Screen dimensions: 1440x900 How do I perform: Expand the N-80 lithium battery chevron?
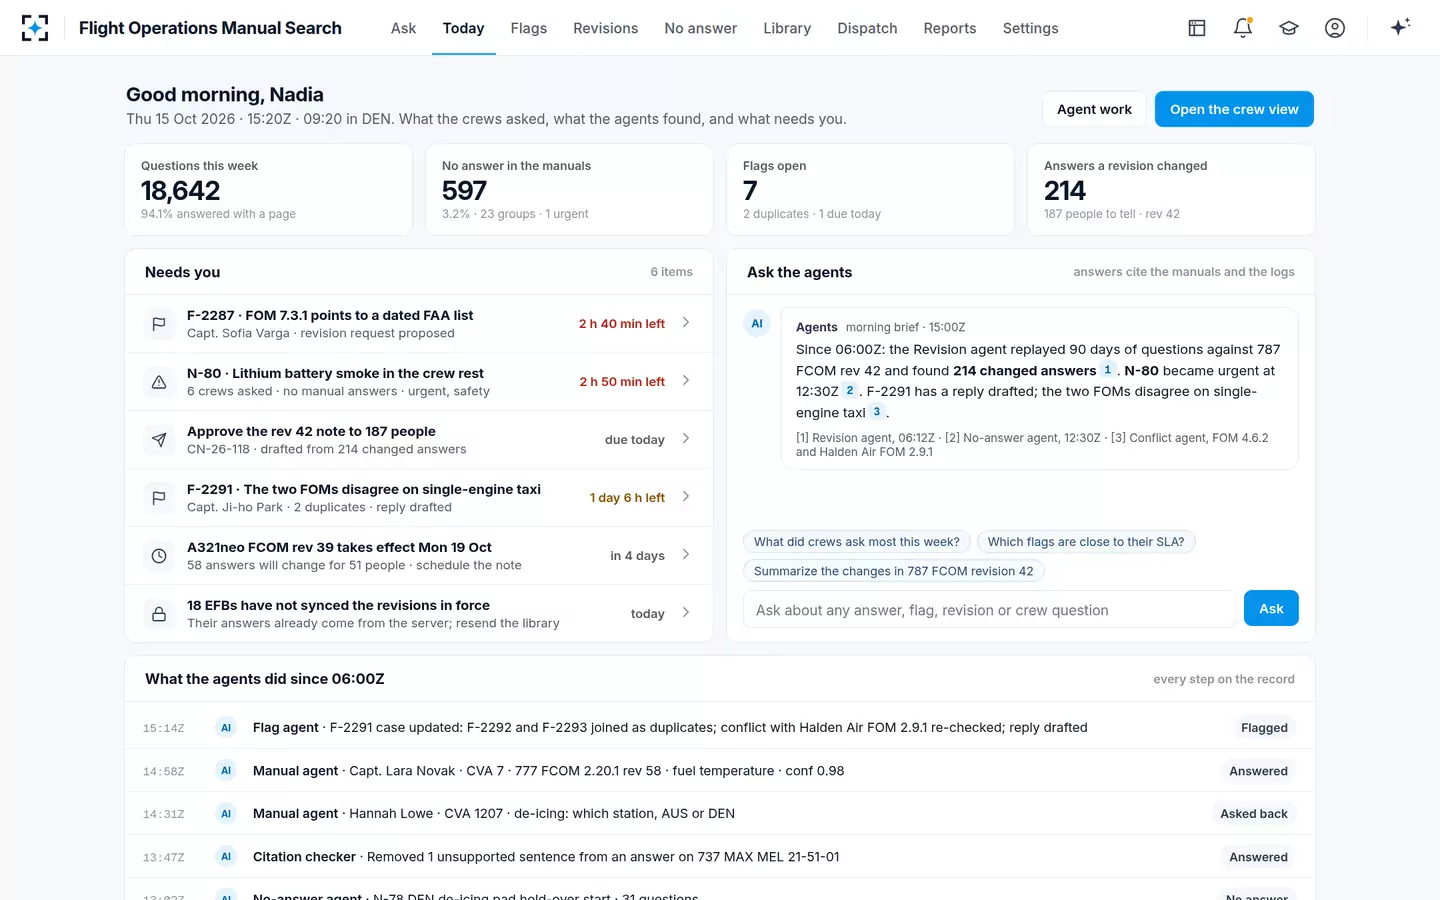686,380
